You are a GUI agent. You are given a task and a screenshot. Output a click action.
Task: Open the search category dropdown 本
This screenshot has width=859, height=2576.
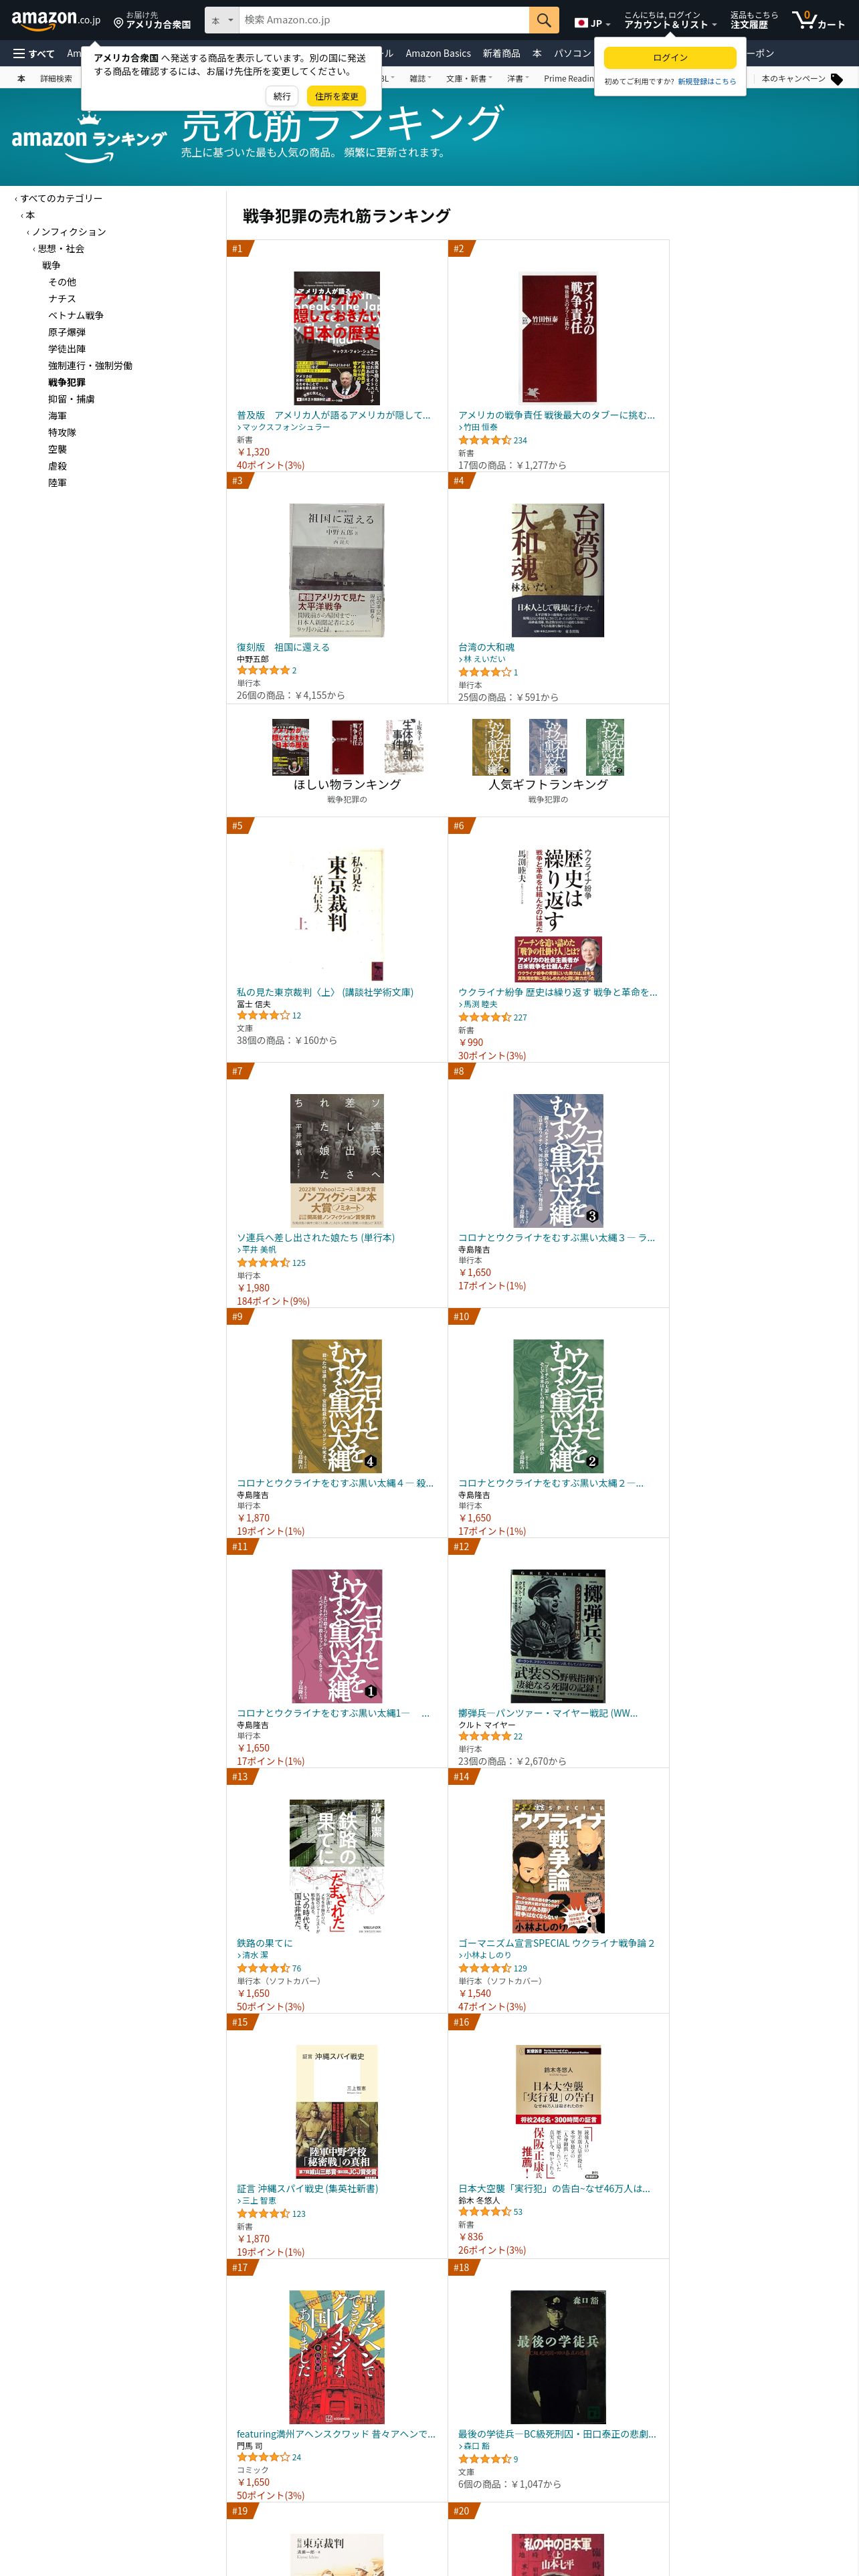coord(222,20)
